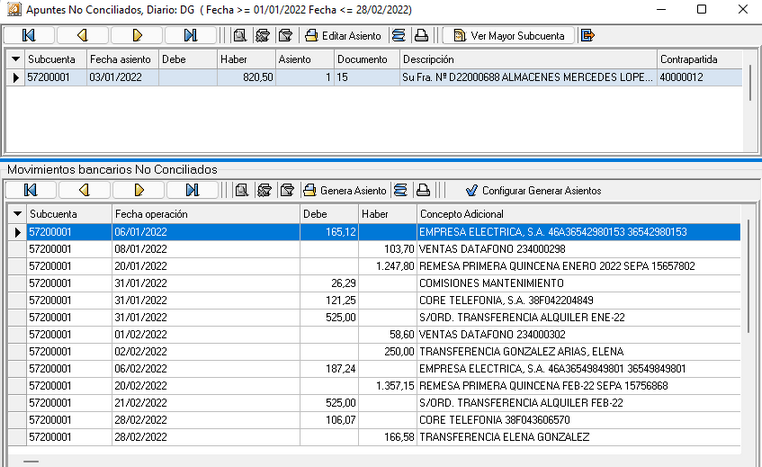
Task: Go to first bank movement record
Action: (x=31, y=190)
